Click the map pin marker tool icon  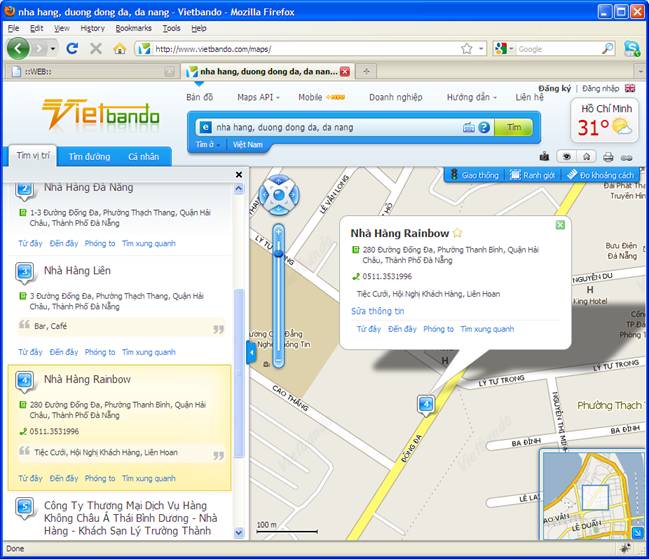544,156
